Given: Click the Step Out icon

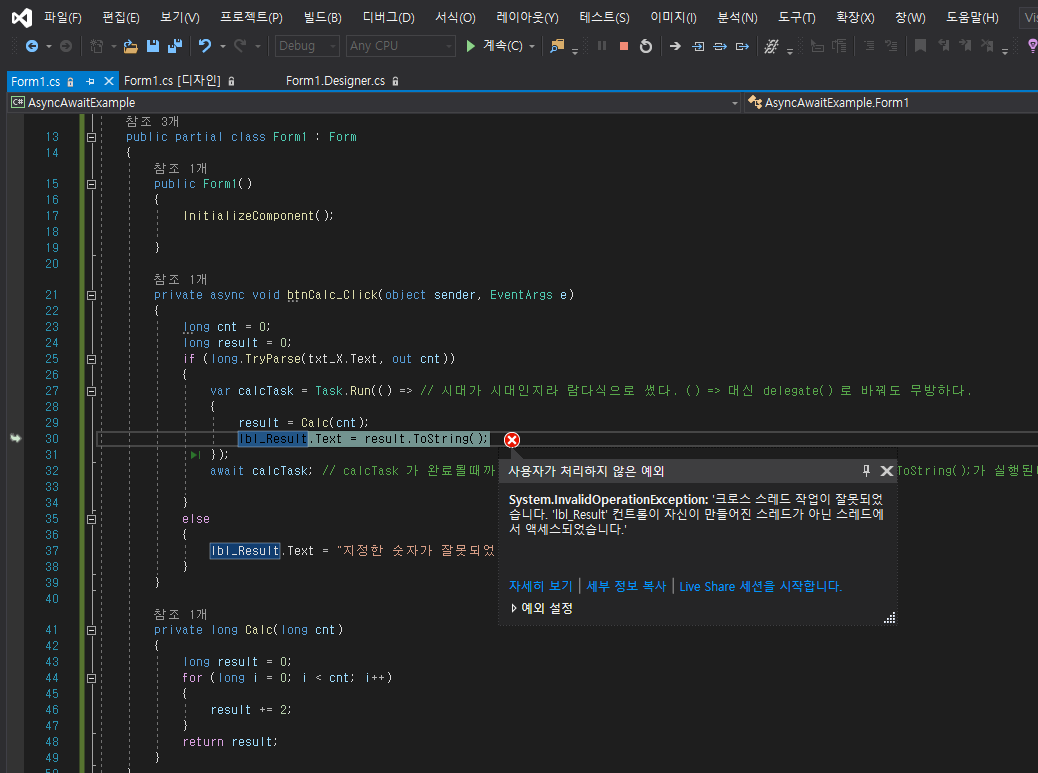Looking at the screenshot, I should pos(742,46).
